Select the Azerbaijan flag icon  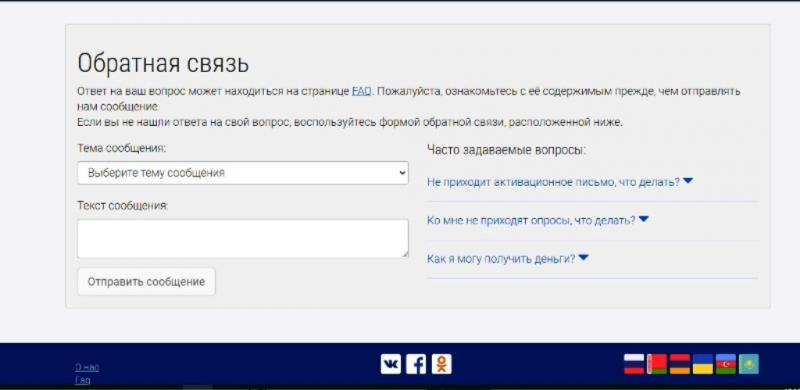pyautogui.click(x=726, y=364)
